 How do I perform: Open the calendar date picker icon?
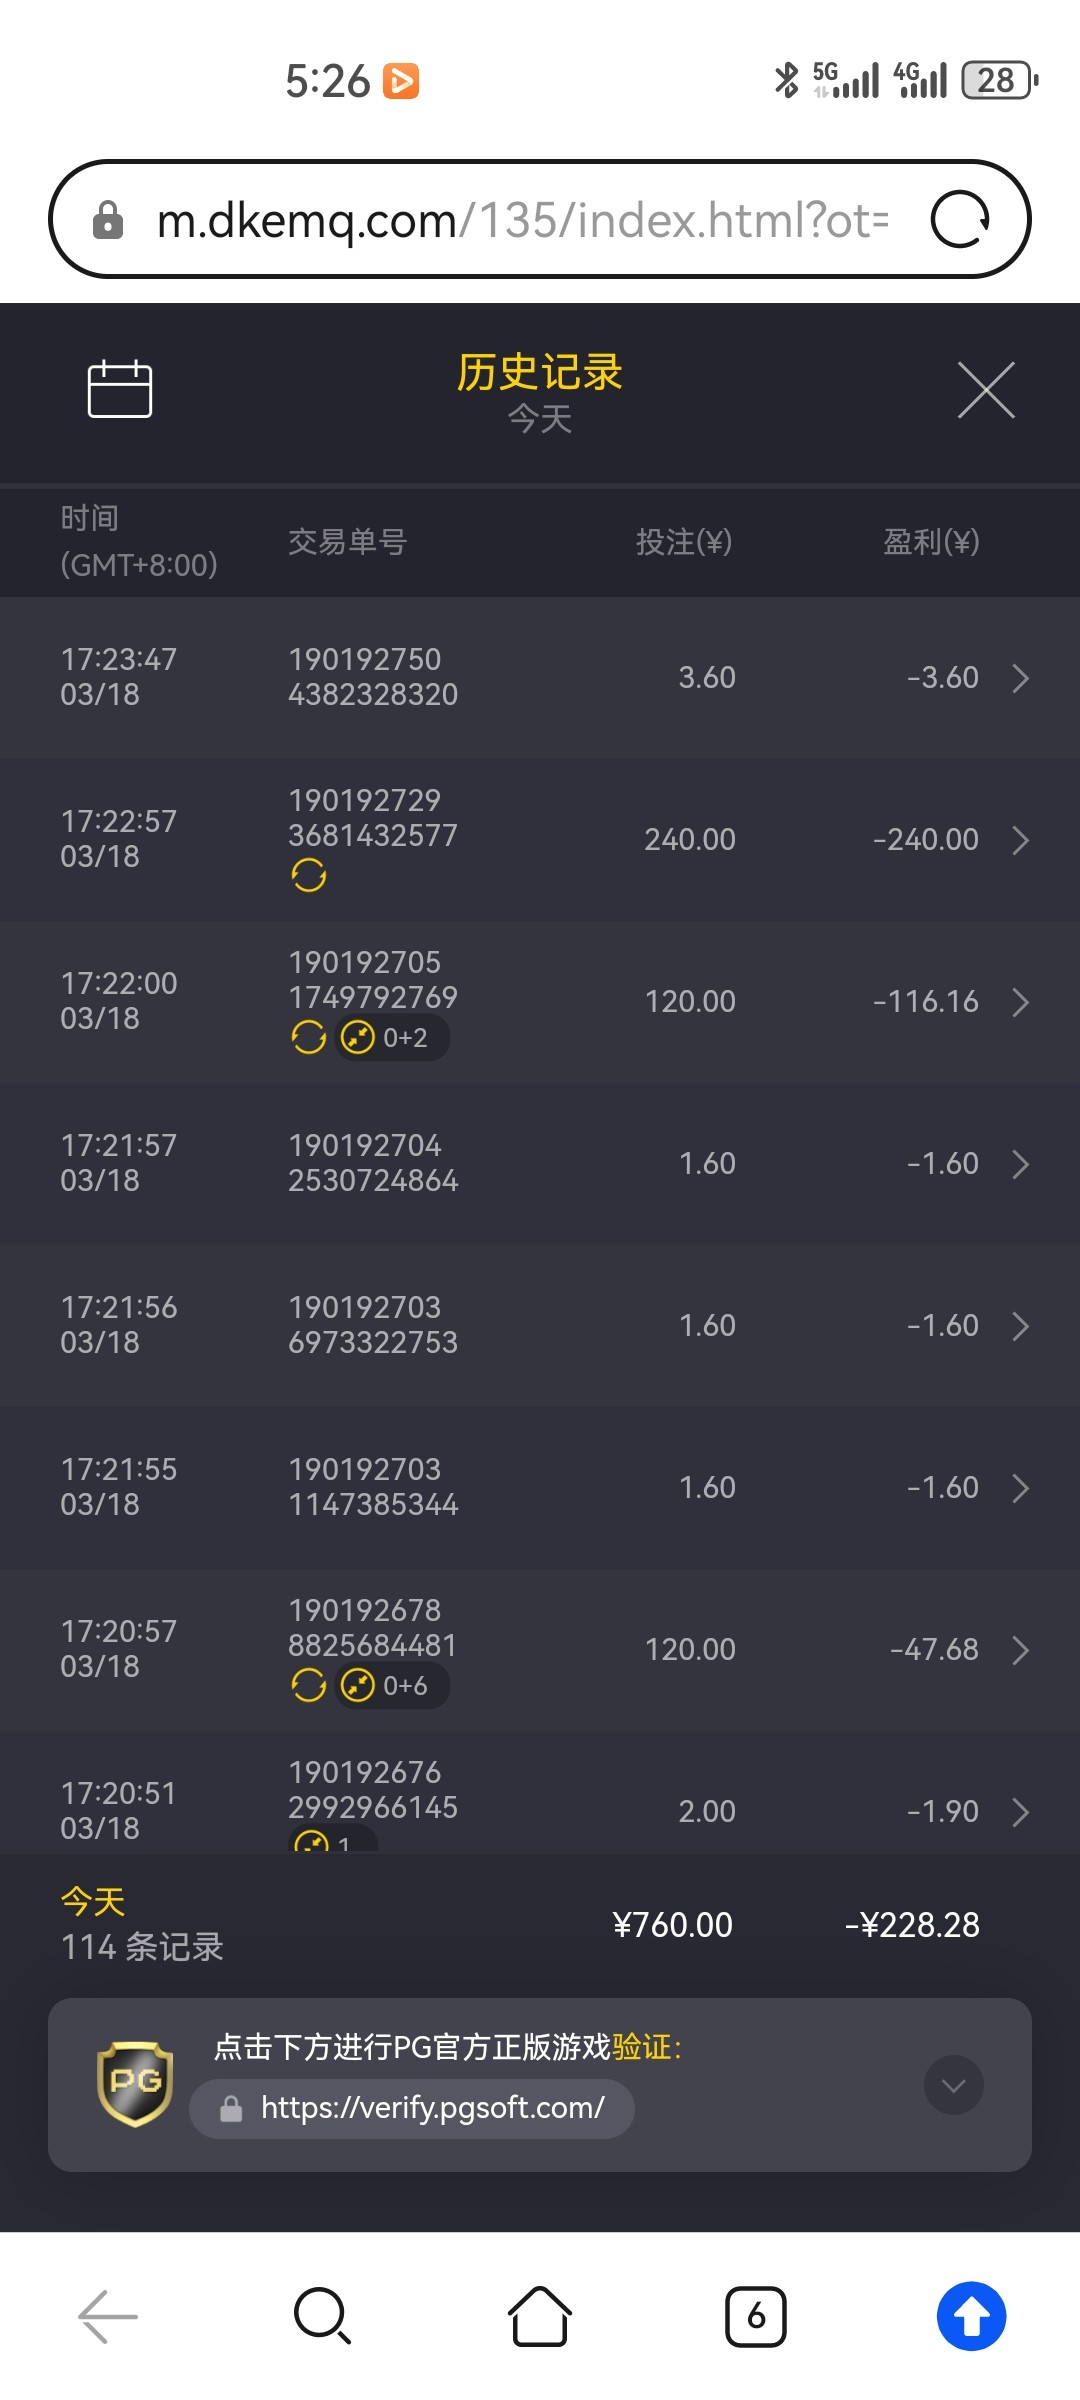pos(120,389)
